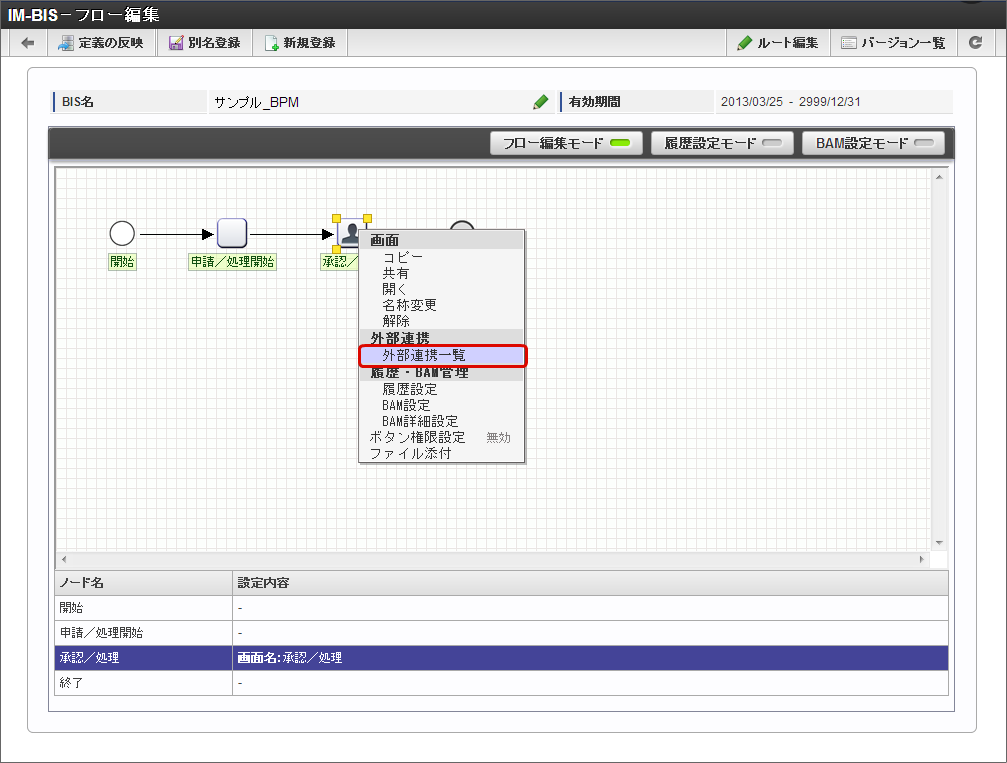Open バージョン一覧 list
This screenshot has height=763, width=1007.
coord(894,43)
